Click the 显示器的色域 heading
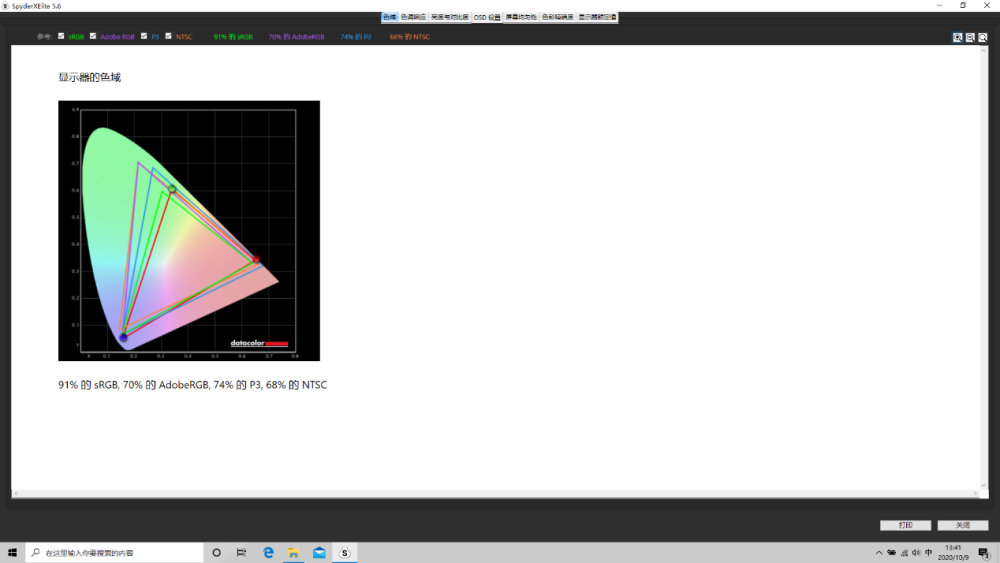1000x563 pixels. coord(89,77)
